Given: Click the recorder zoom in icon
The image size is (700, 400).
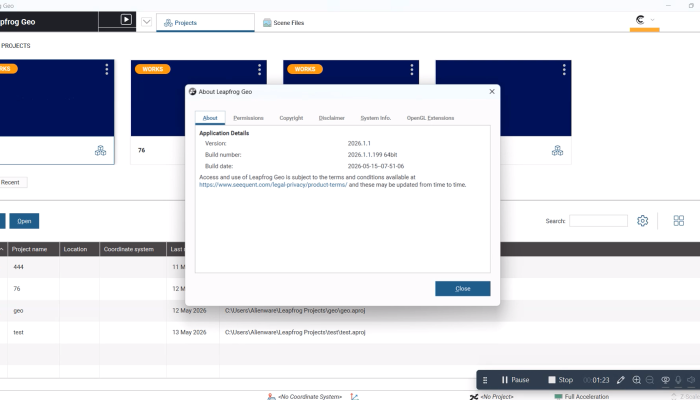Looking at the screenshot, I should [x=636, y=380].
